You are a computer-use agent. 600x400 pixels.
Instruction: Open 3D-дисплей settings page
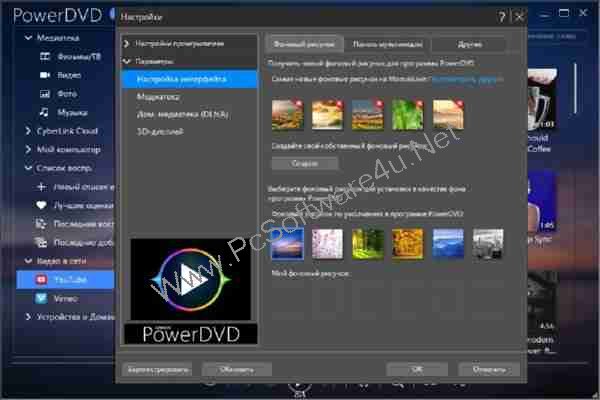coord(160,132)
